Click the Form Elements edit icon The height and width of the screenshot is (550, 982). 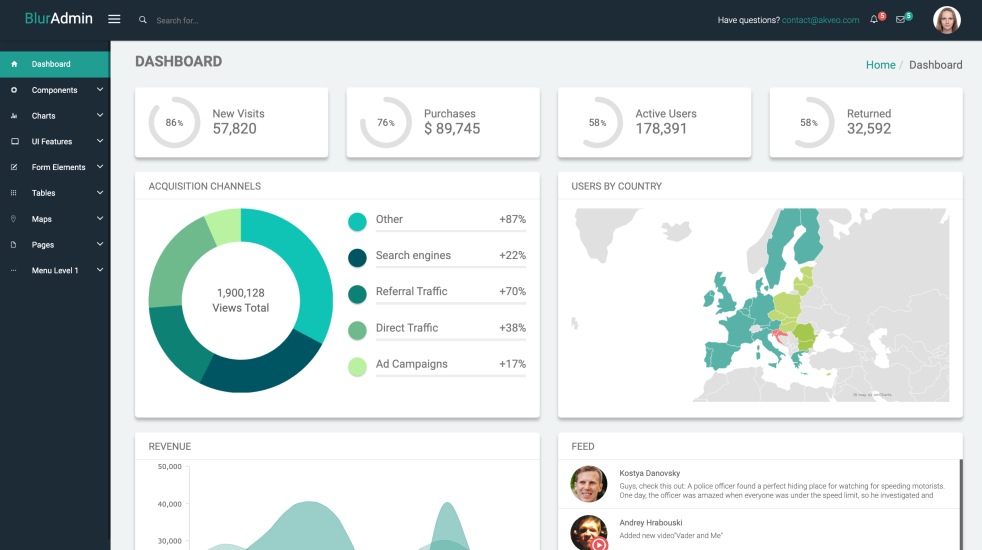(x=14, y=167)
